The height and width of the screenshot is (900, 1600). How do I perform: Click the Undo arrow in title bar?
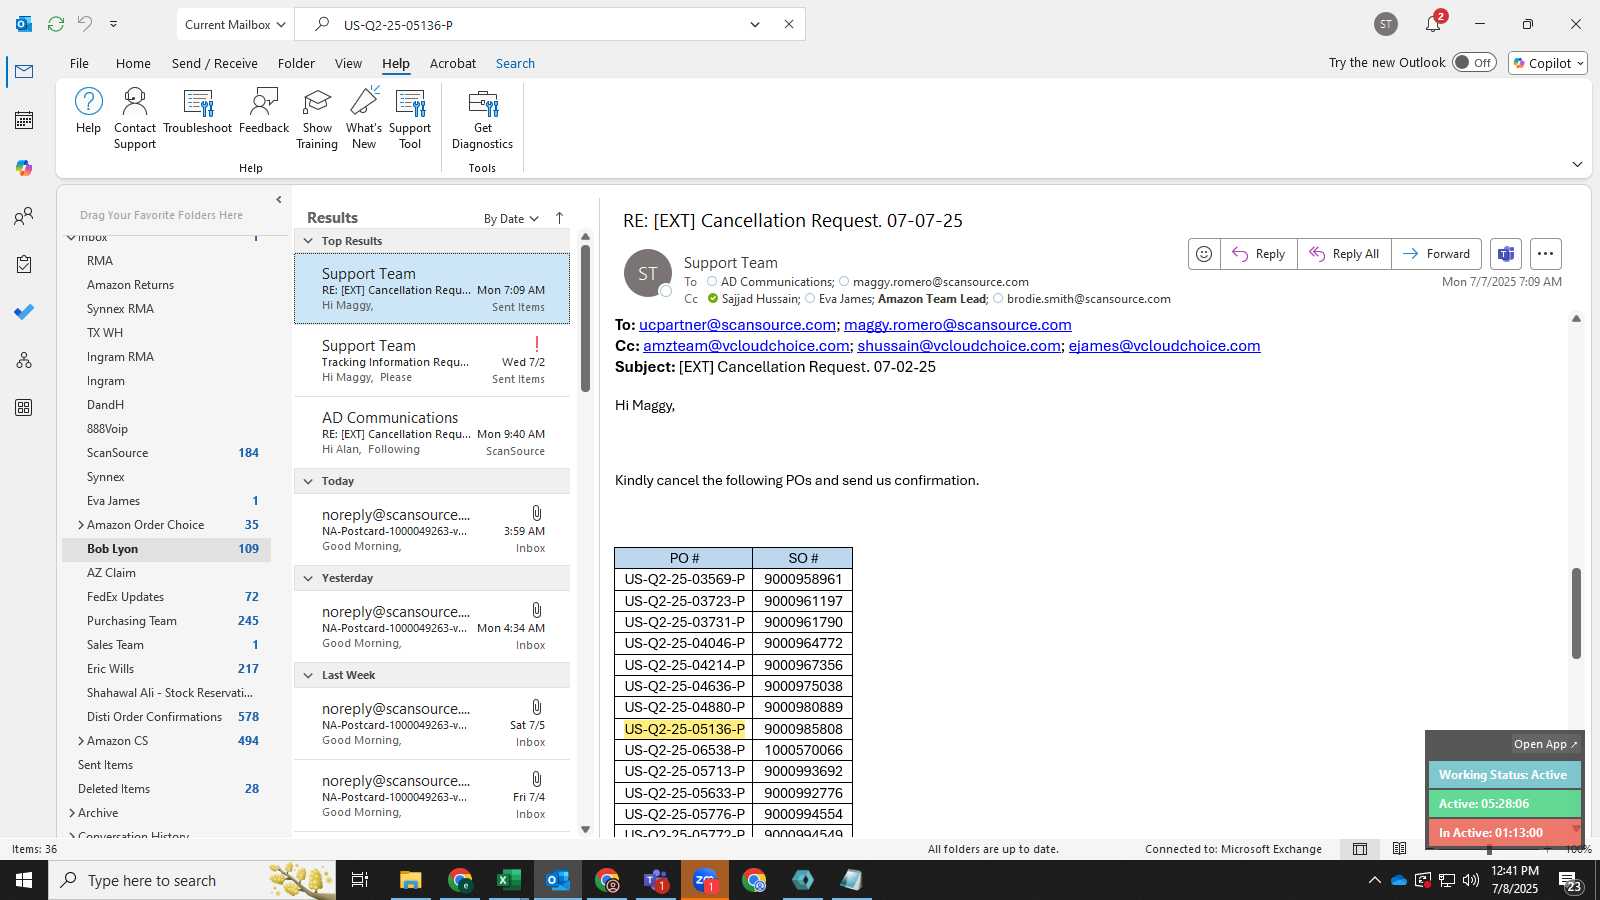click(85, 24)
